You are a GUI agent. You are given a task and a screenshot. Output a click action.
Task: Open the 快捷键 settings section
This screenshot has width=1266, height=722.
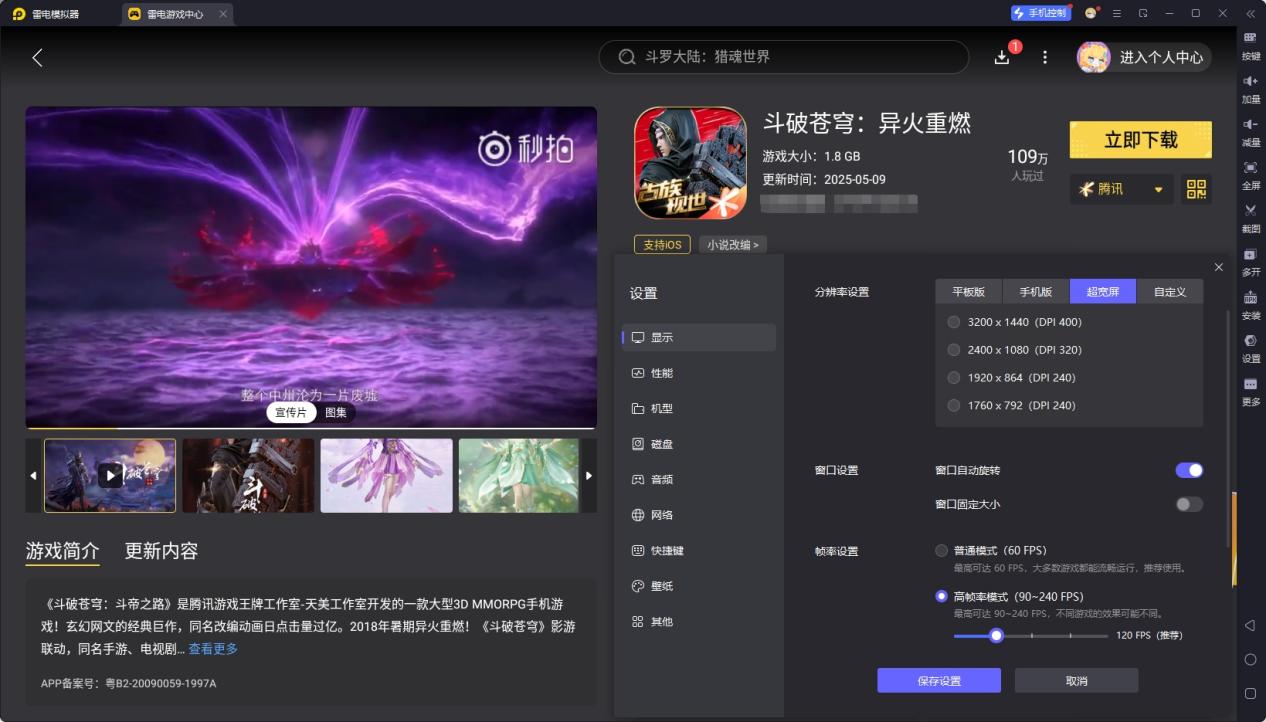click(699, 550)
